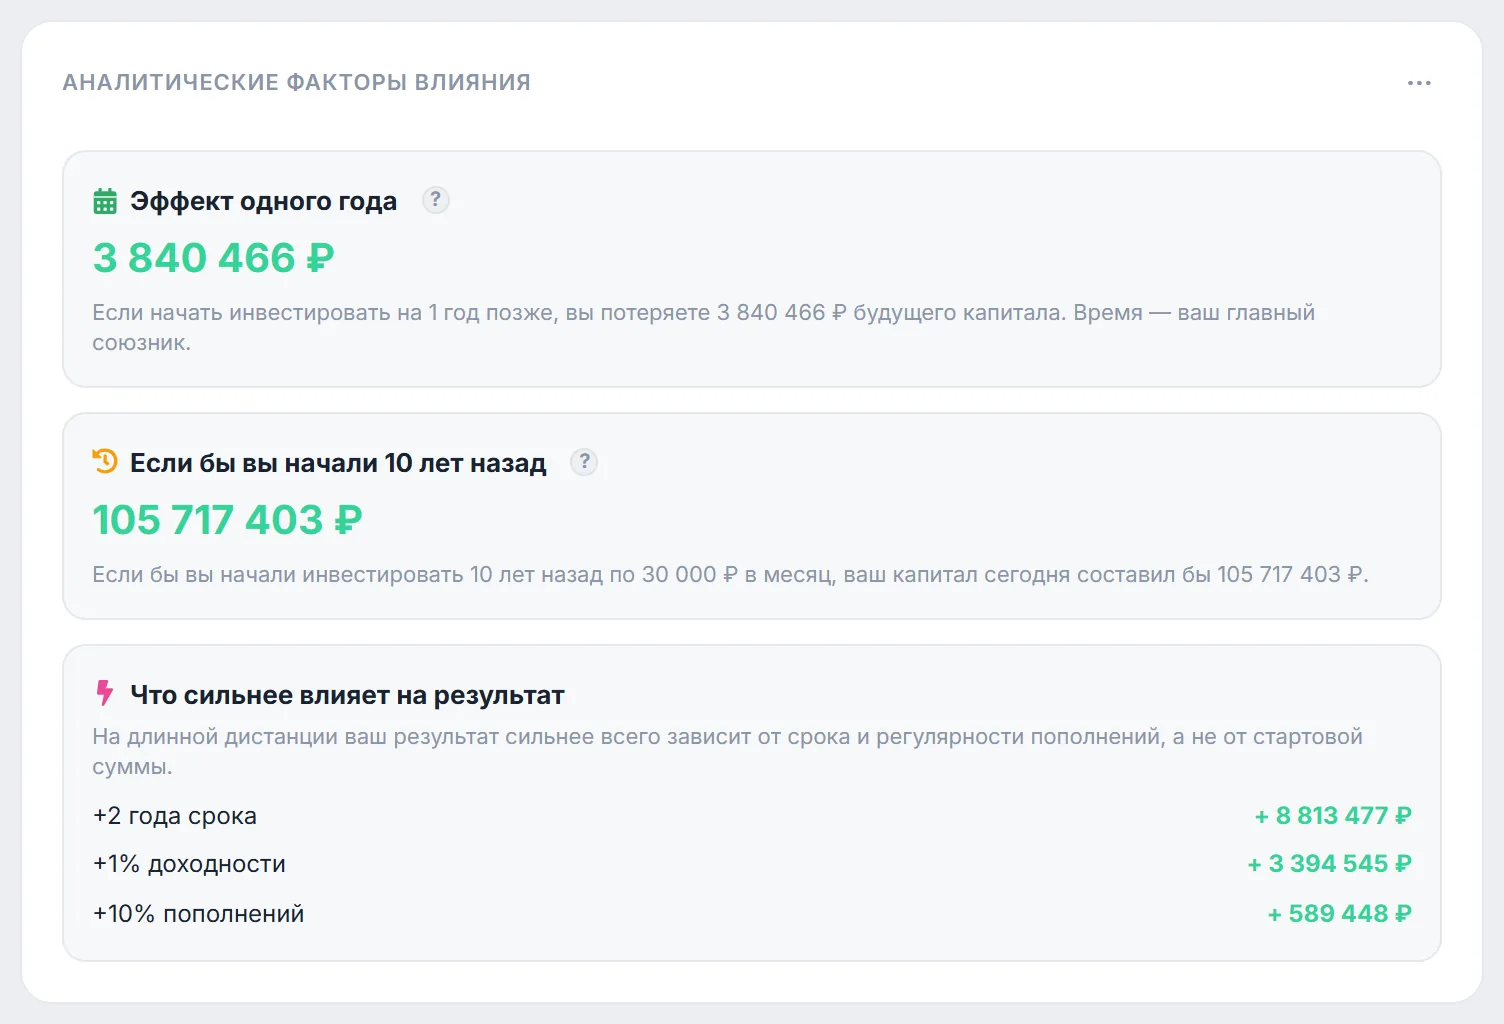
Task: Click the pink lightning bolt icon
Action: point(104,693)
